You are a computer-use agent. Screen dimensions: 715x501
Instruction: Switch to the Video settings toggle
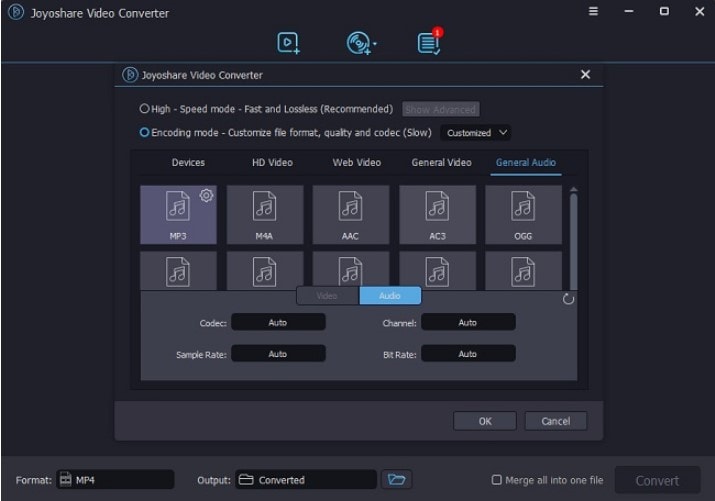(x=327, y=296)
